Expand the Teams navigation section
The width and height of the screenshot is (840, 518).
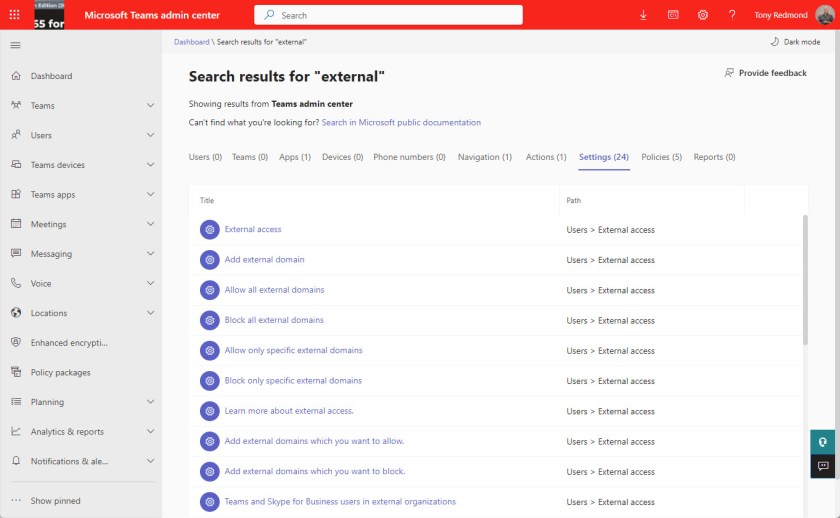(x=151, y=106)
